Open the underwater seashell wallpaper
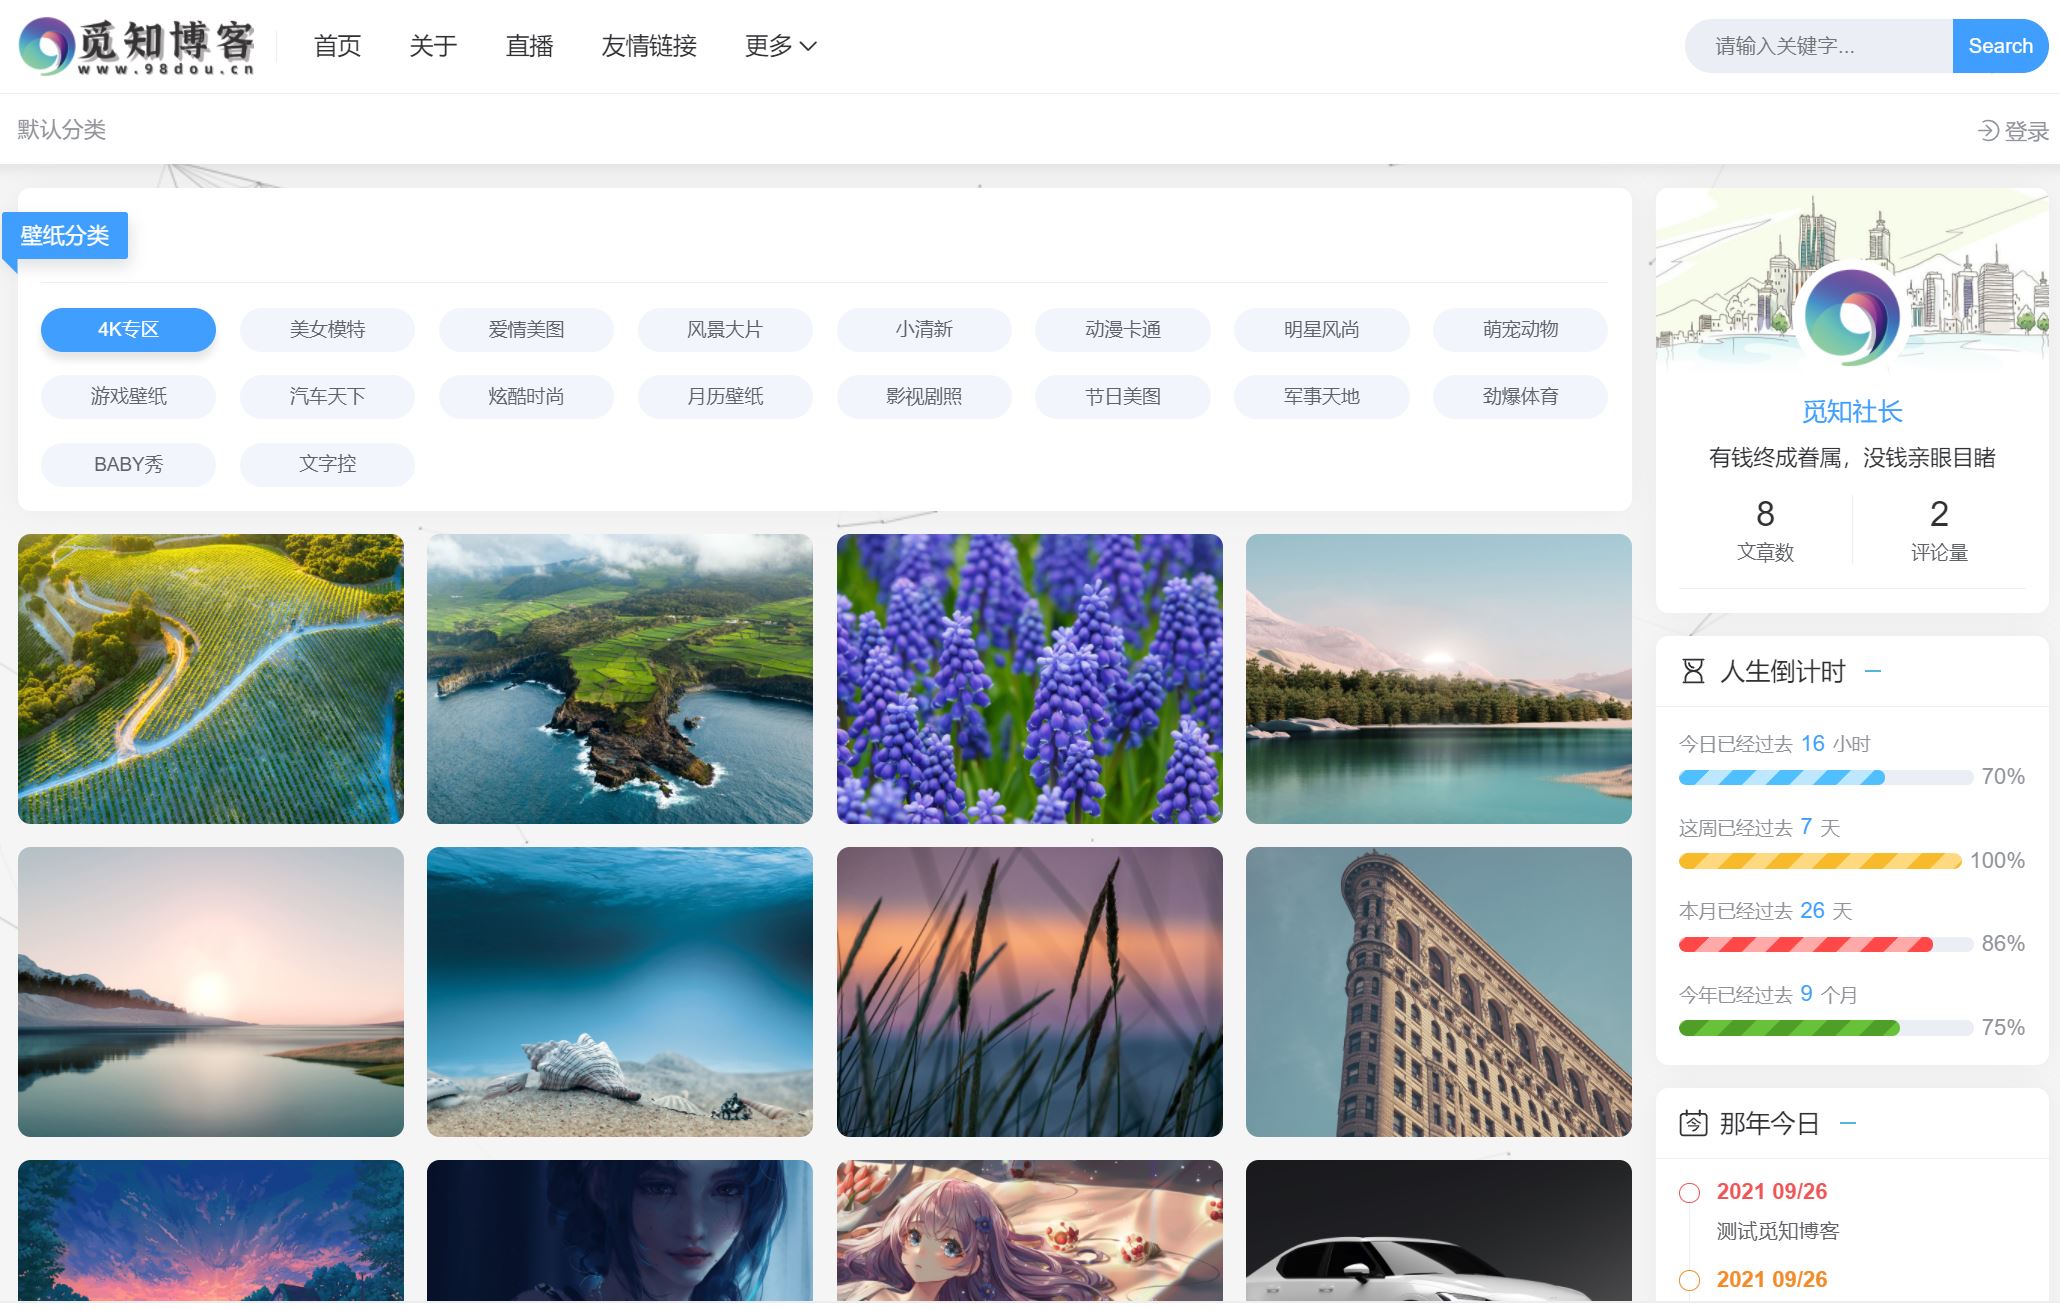The image size is (2060, 1311). tap(620, 992)
